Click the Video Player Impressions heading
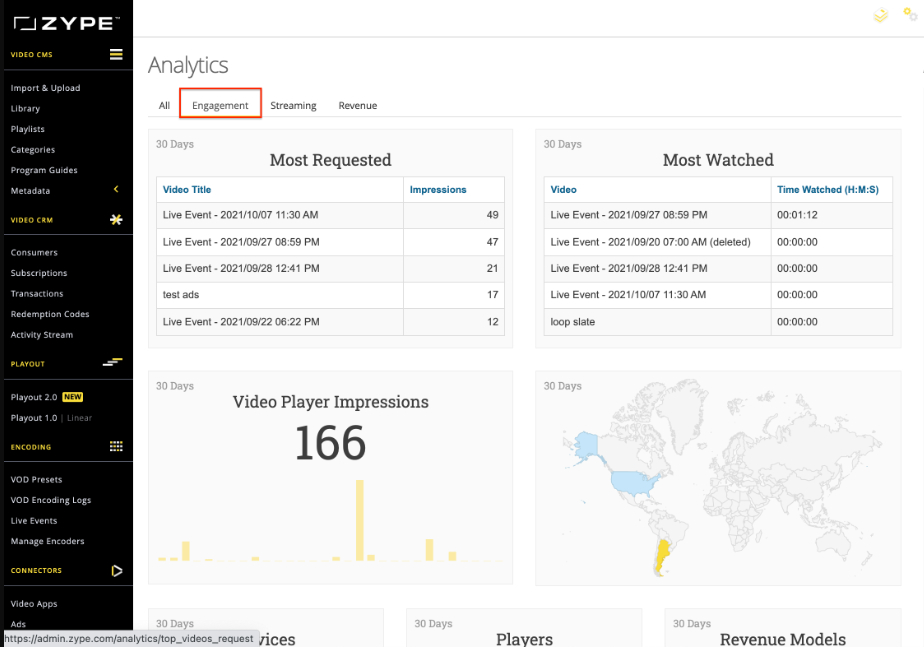Image resolution: width=924 pixels, height=647 pixels. click(x=331, y=402)
